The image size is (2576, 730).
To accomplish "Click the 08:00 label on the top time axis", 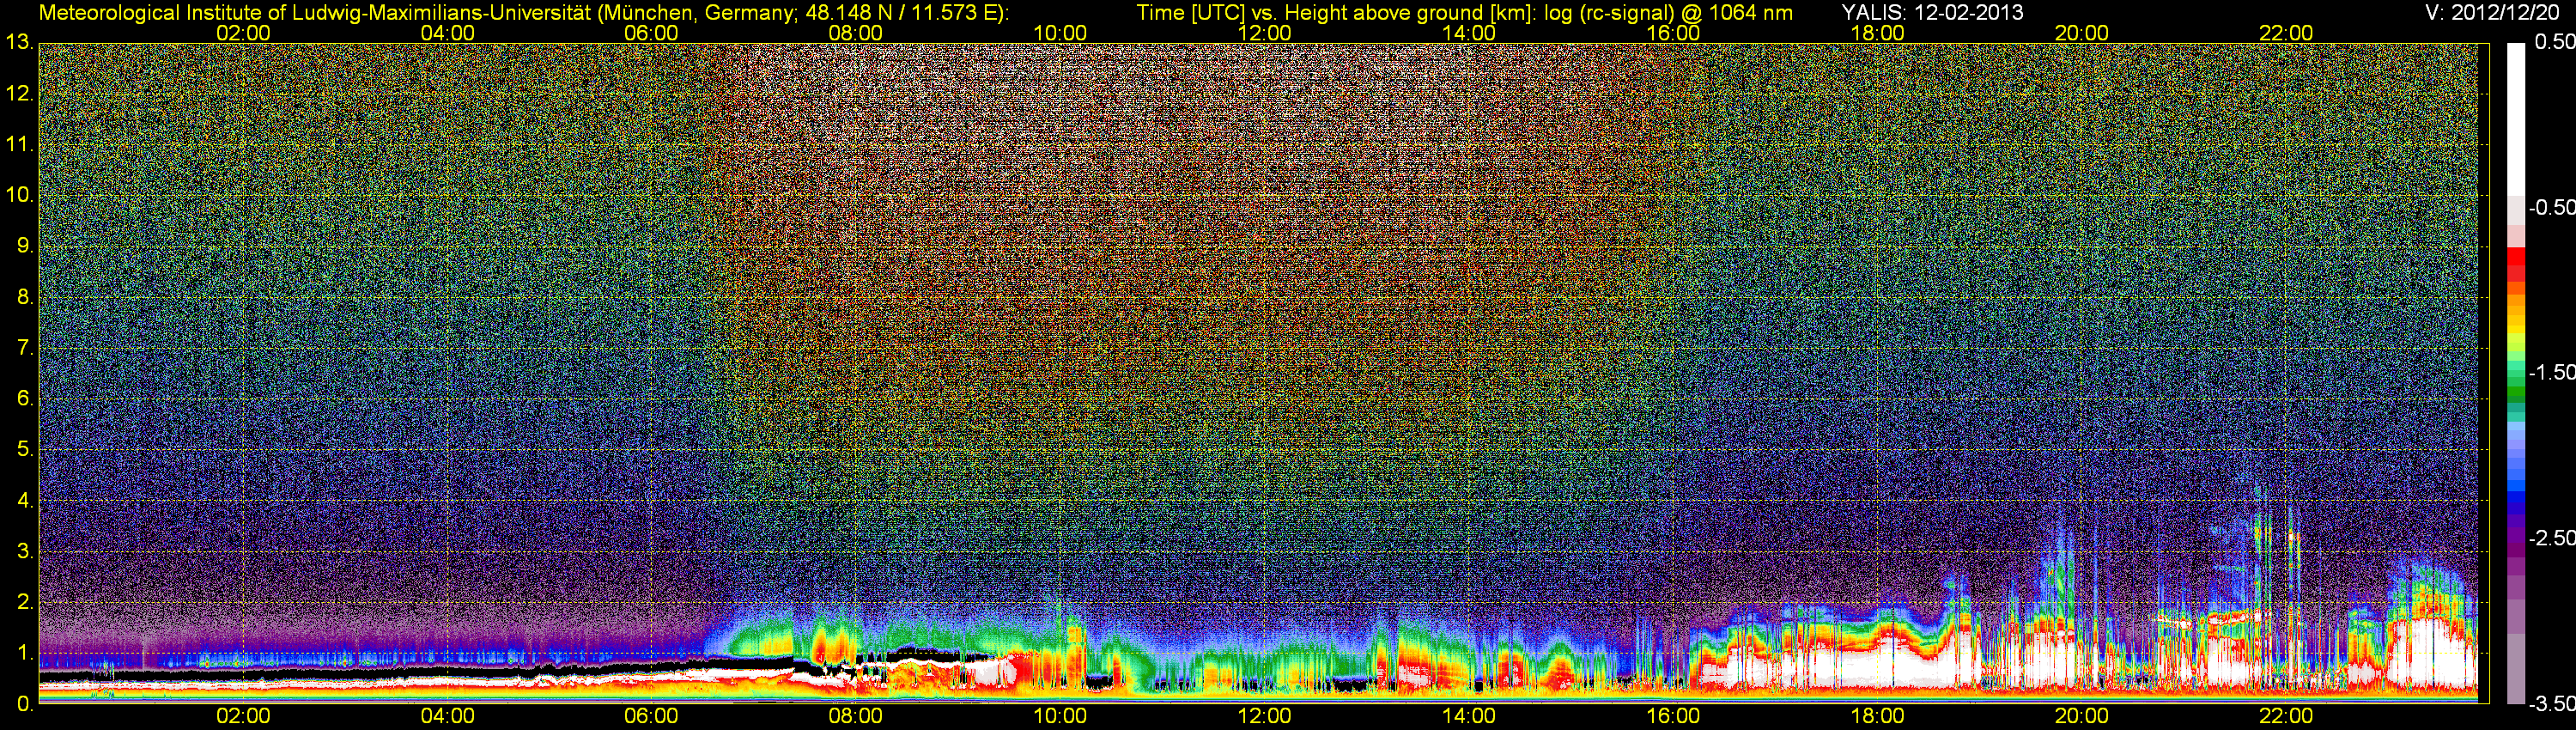I will pos(856,33).
